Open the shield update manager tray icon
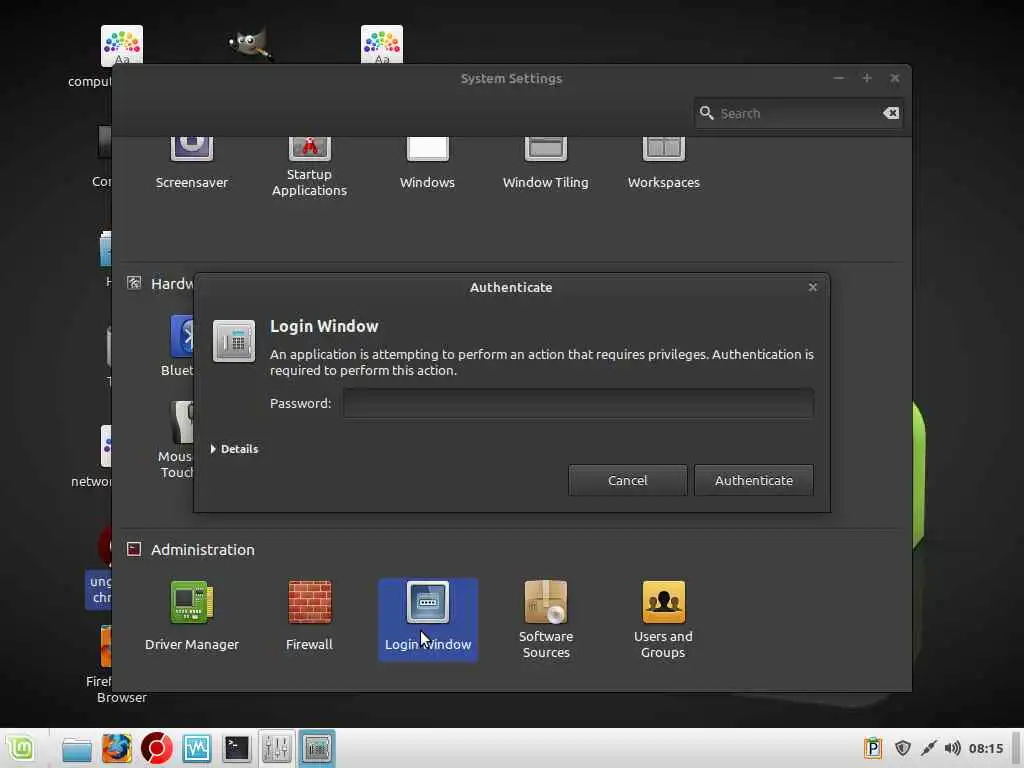1024x768 pixels. [903, 748]
